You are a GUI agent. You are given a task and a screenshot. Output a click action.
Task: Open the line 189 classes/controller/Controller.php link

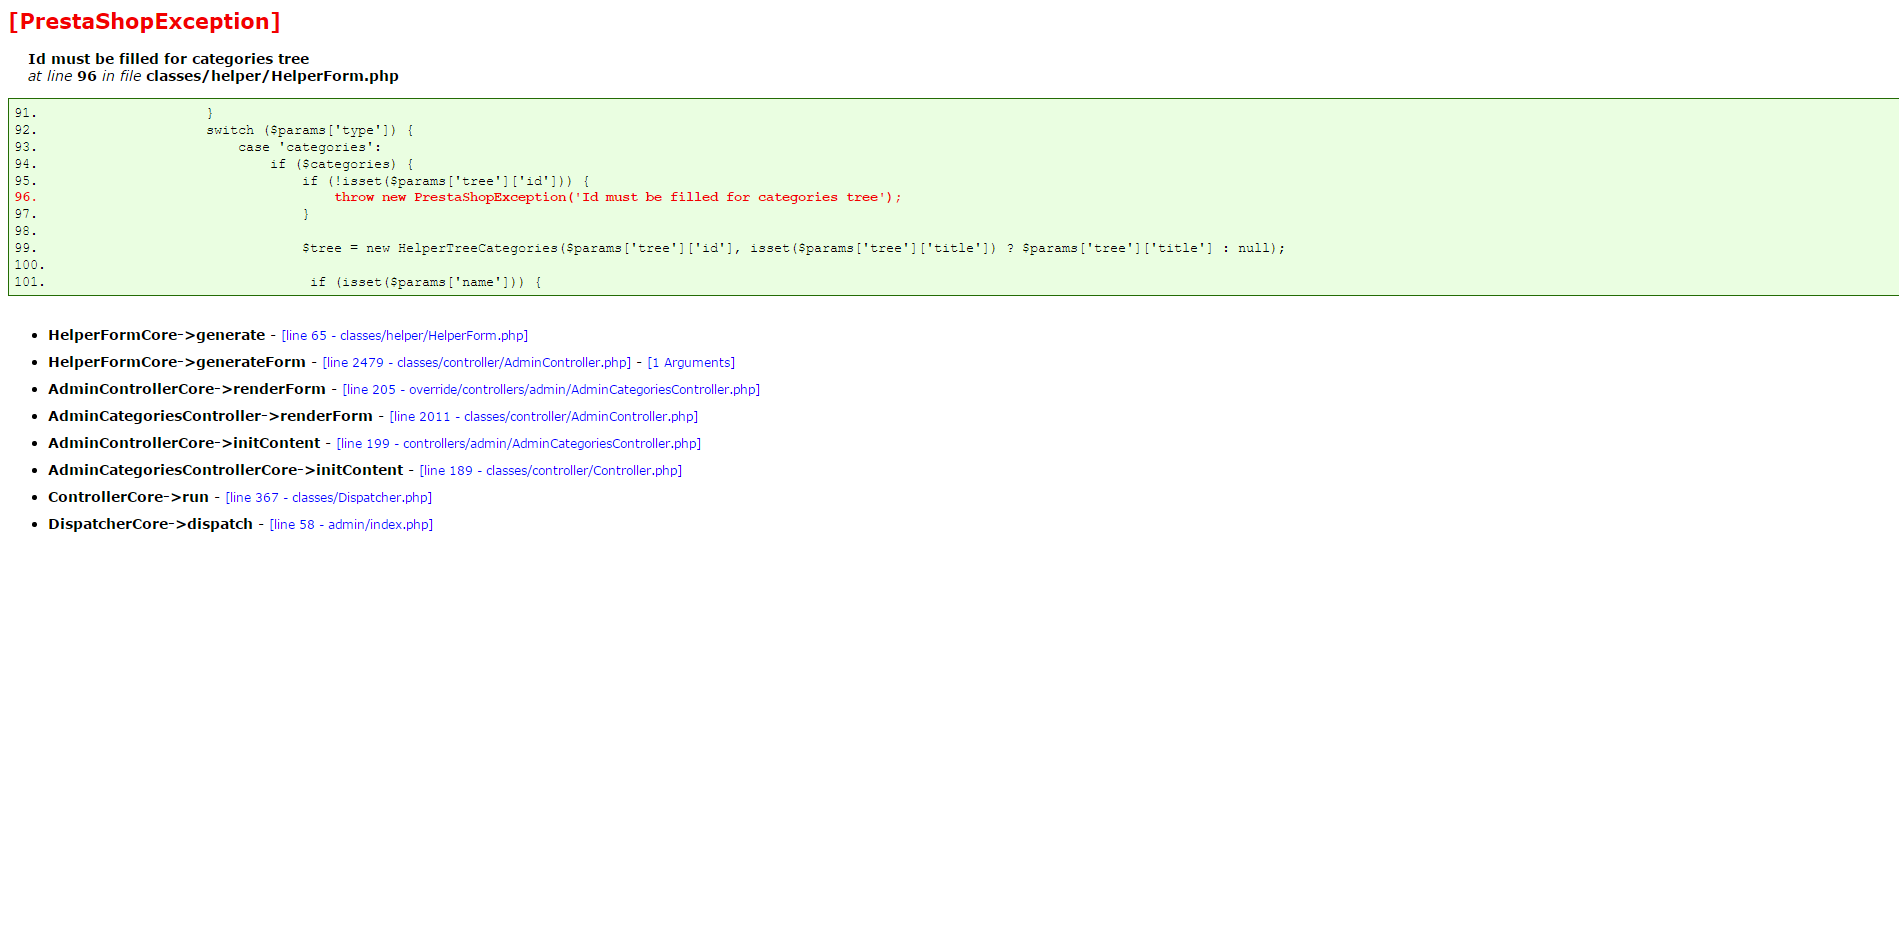point(550,471)
